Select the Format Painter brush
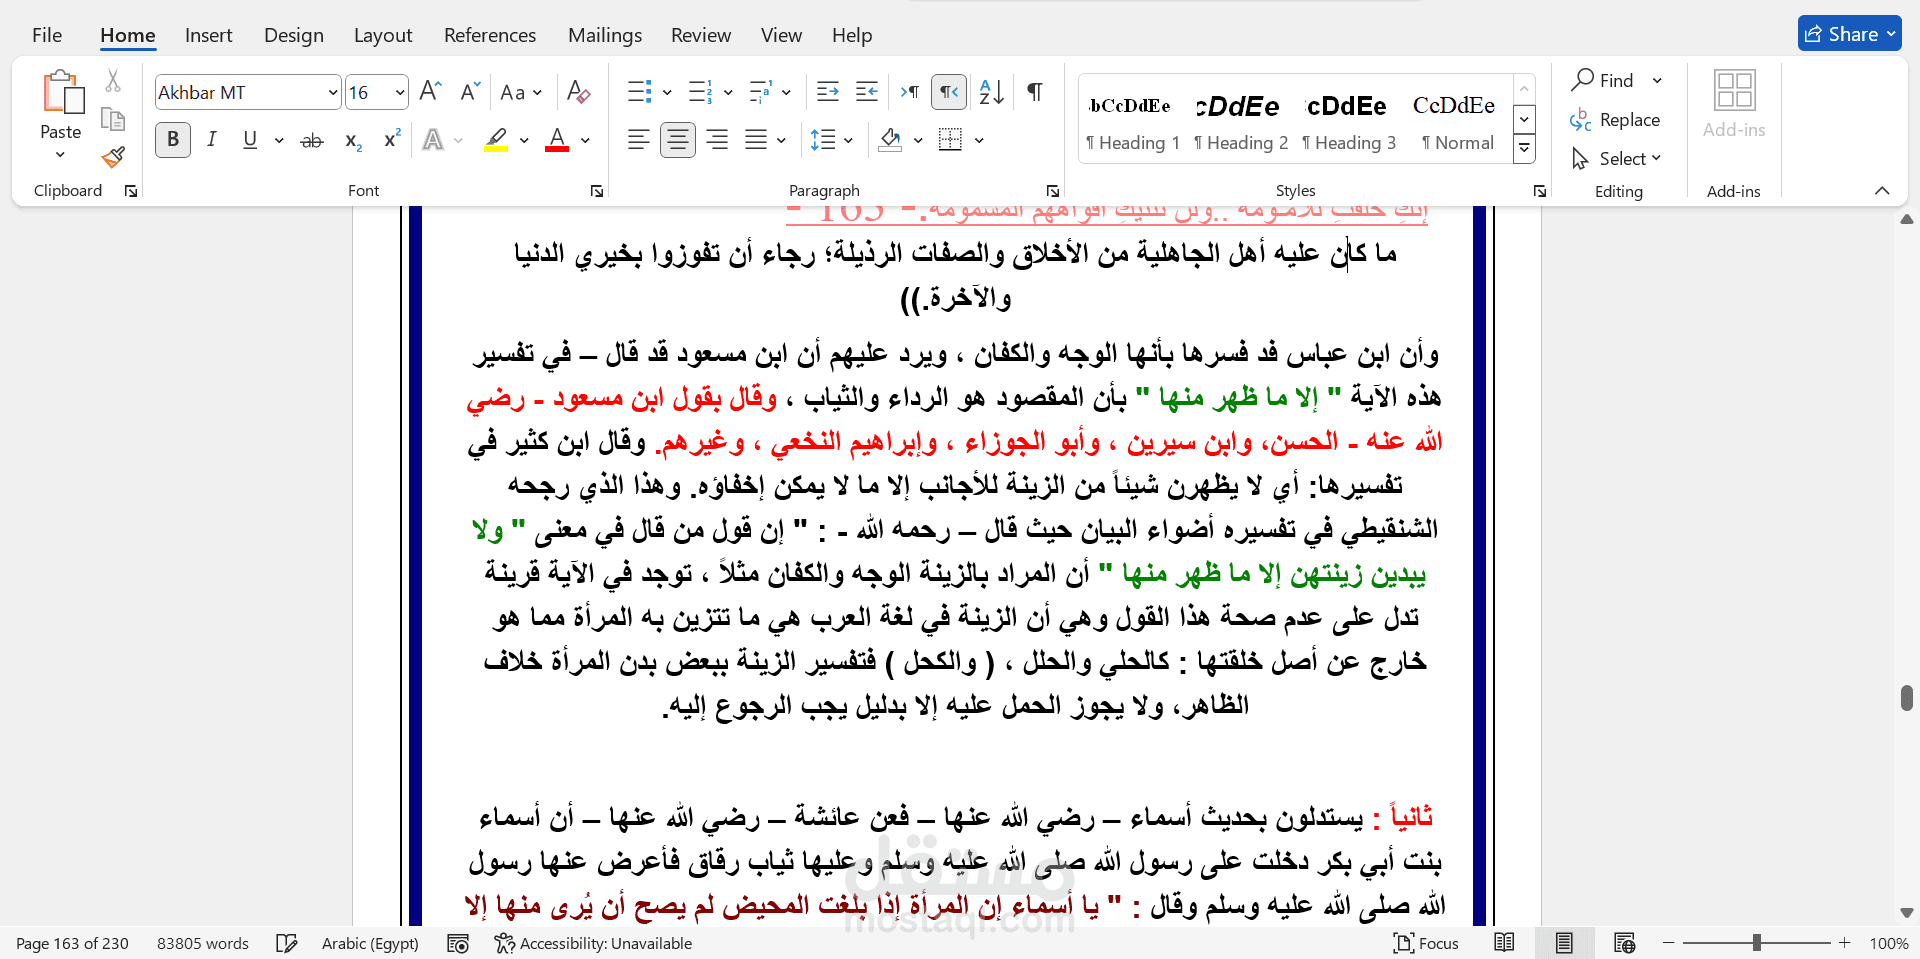The height and width of the screenshot is (959, 1920). [113, 157]
